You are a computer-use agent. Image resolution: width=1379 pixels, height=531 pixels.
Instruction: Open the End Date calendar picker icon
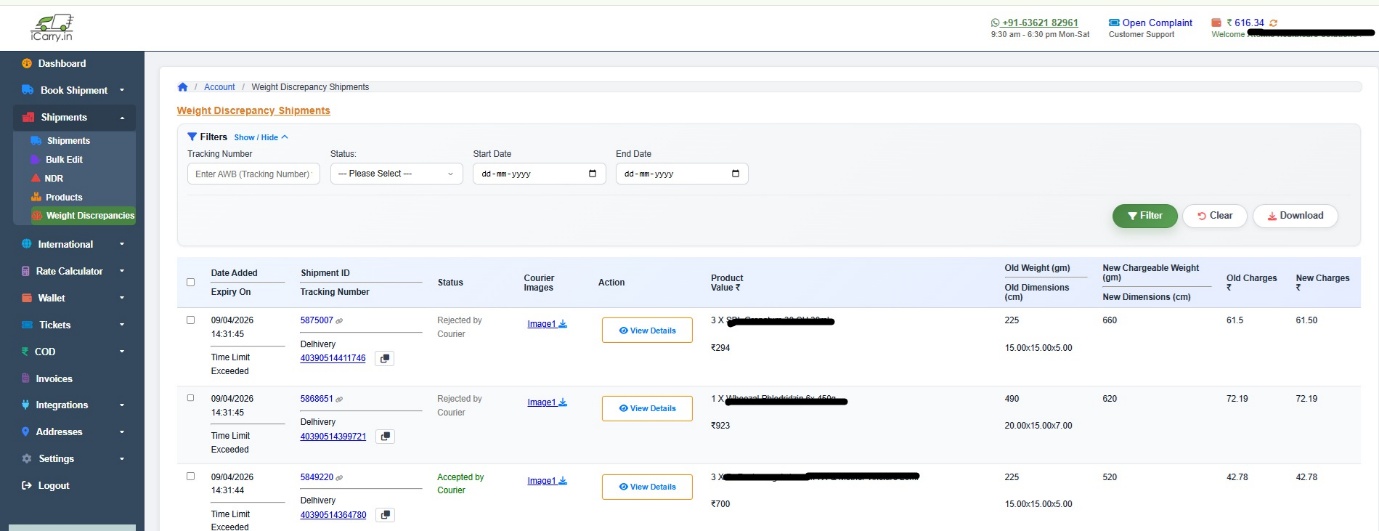point(736,174)
